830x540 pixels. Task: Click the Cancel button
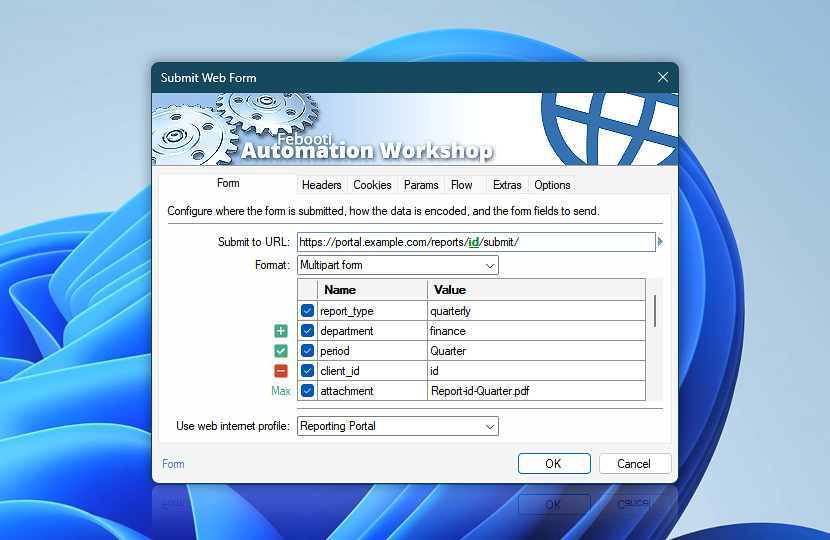point(635,464)
